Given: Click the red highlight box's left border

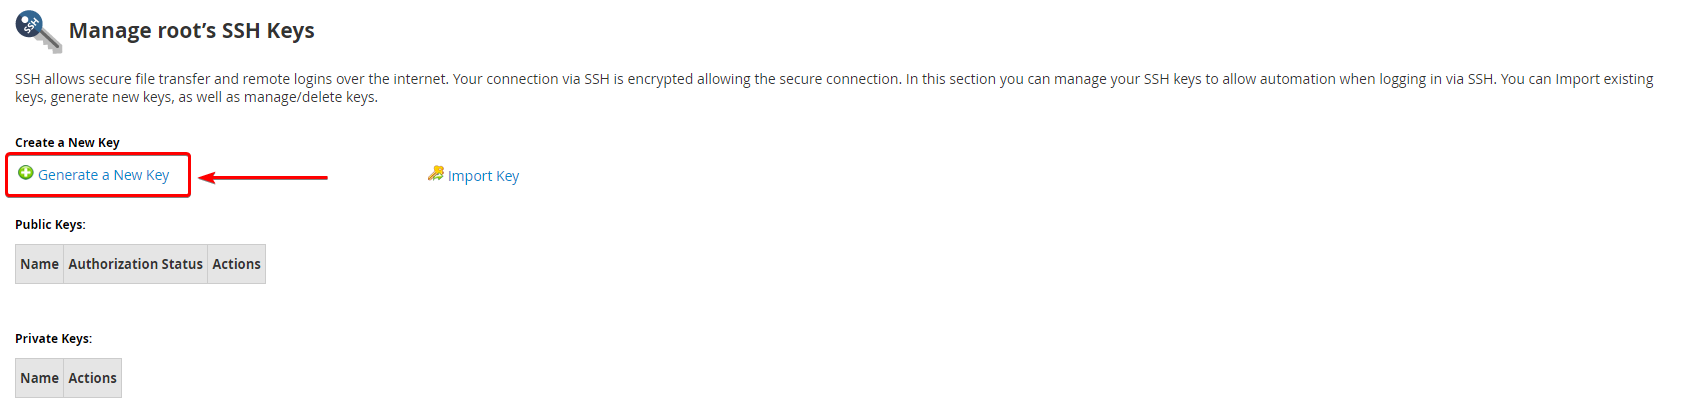Looking at the screenshot, I should 8,175.
